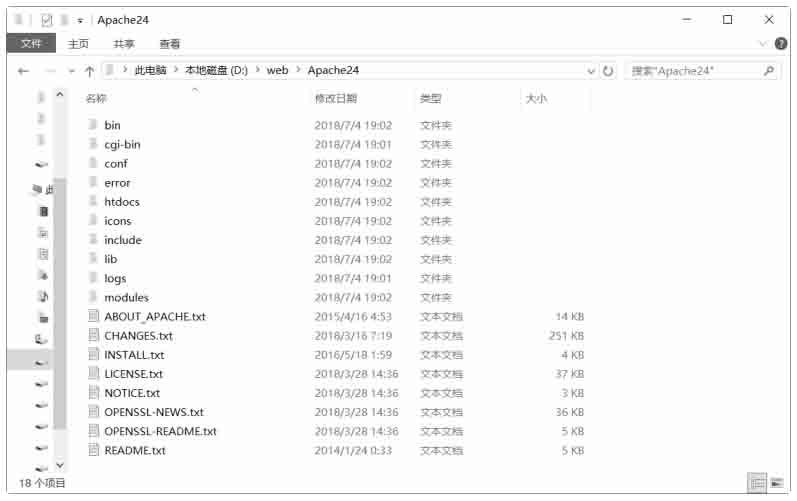Switch to the 主页 ribbon tab

point(78,44)
